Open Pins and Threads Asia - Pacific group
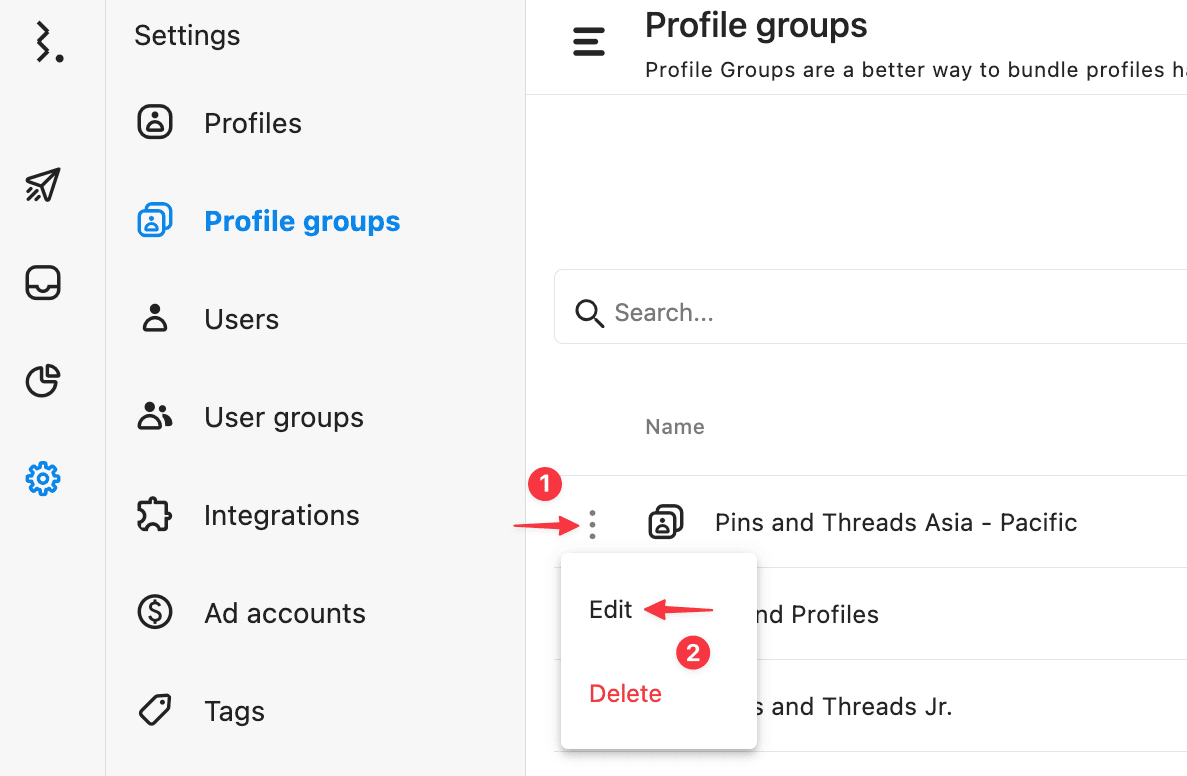This screenshot has width=1187, height=776. (x=895, y=522)
